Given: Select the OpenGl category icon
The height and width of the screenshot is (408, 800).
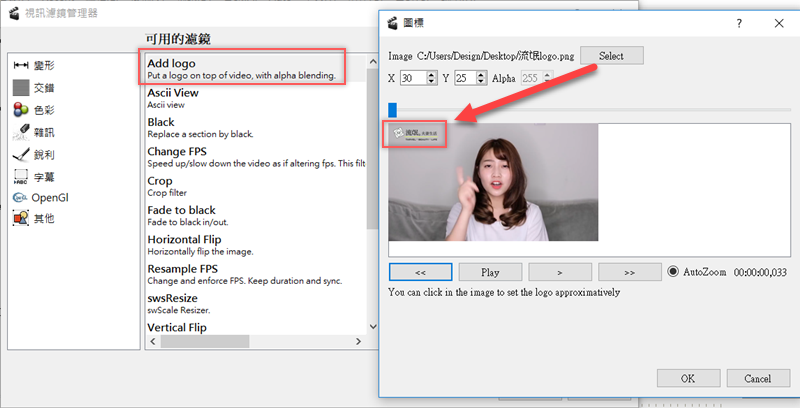Looking at the screenshot, I should [20, 198].
